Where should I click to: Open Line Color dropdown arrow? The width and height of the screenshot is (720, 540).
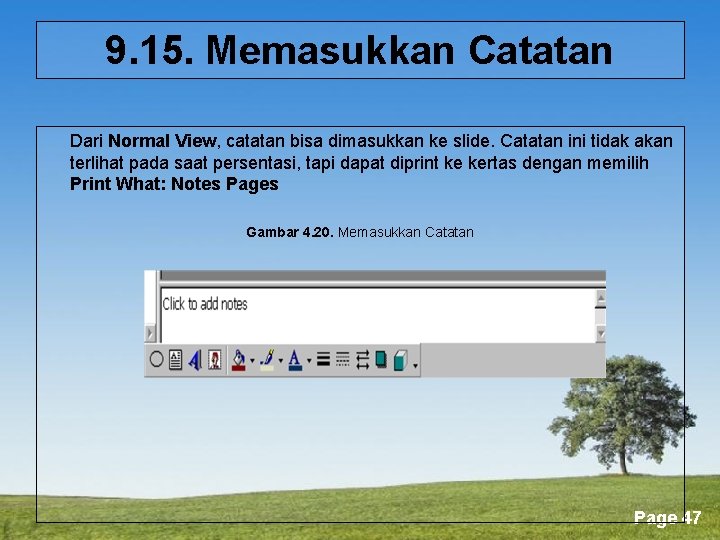(x=281, y=361)
